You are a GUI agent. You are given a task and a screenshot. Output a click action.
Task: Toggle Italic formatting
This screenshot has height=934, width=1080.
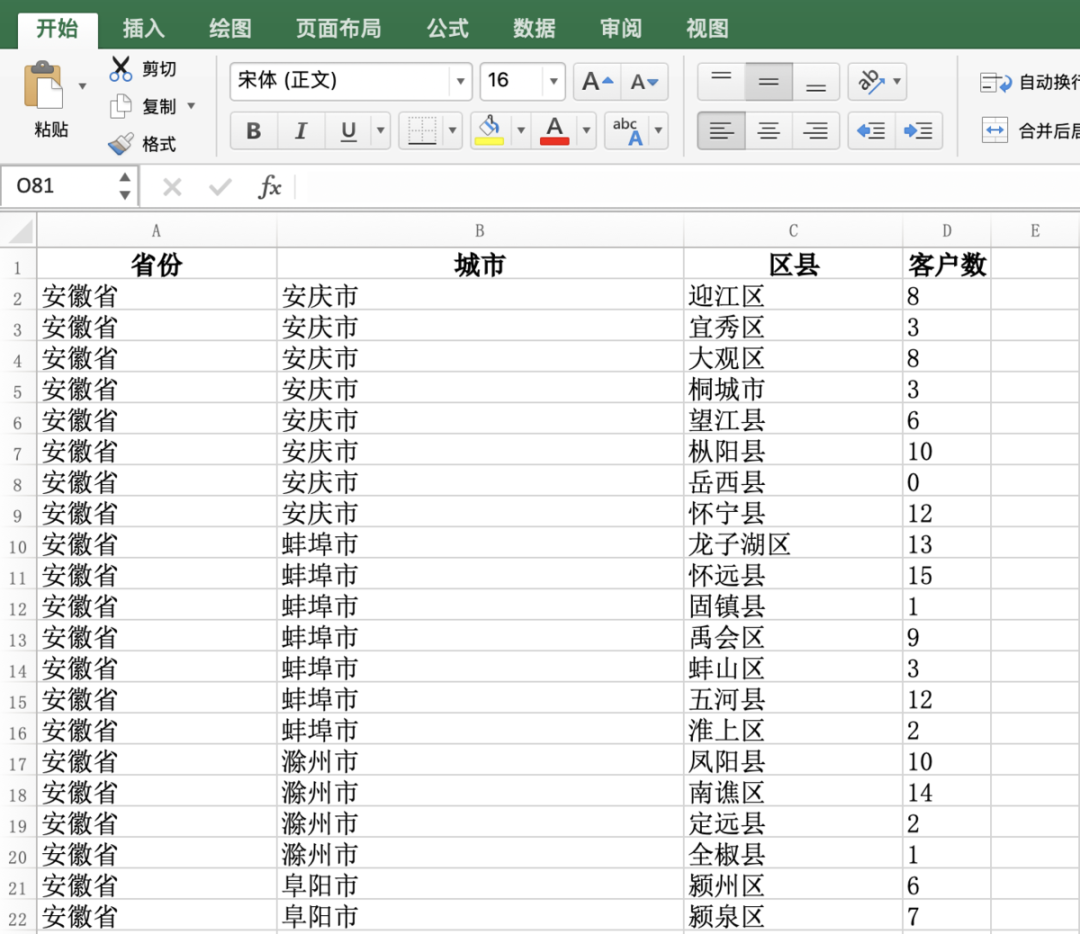(x=301, y=130)
